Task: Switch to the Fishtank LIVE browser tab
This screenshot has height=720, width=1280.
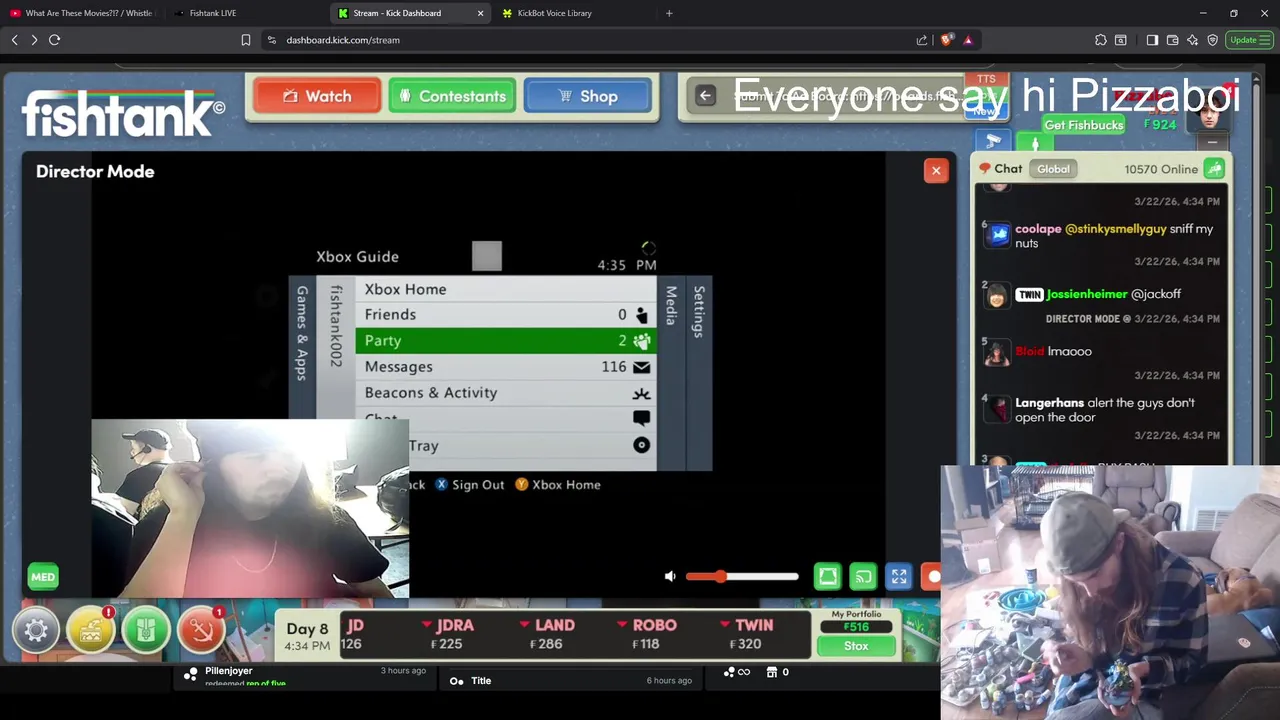Action: [x=212, y=13]
